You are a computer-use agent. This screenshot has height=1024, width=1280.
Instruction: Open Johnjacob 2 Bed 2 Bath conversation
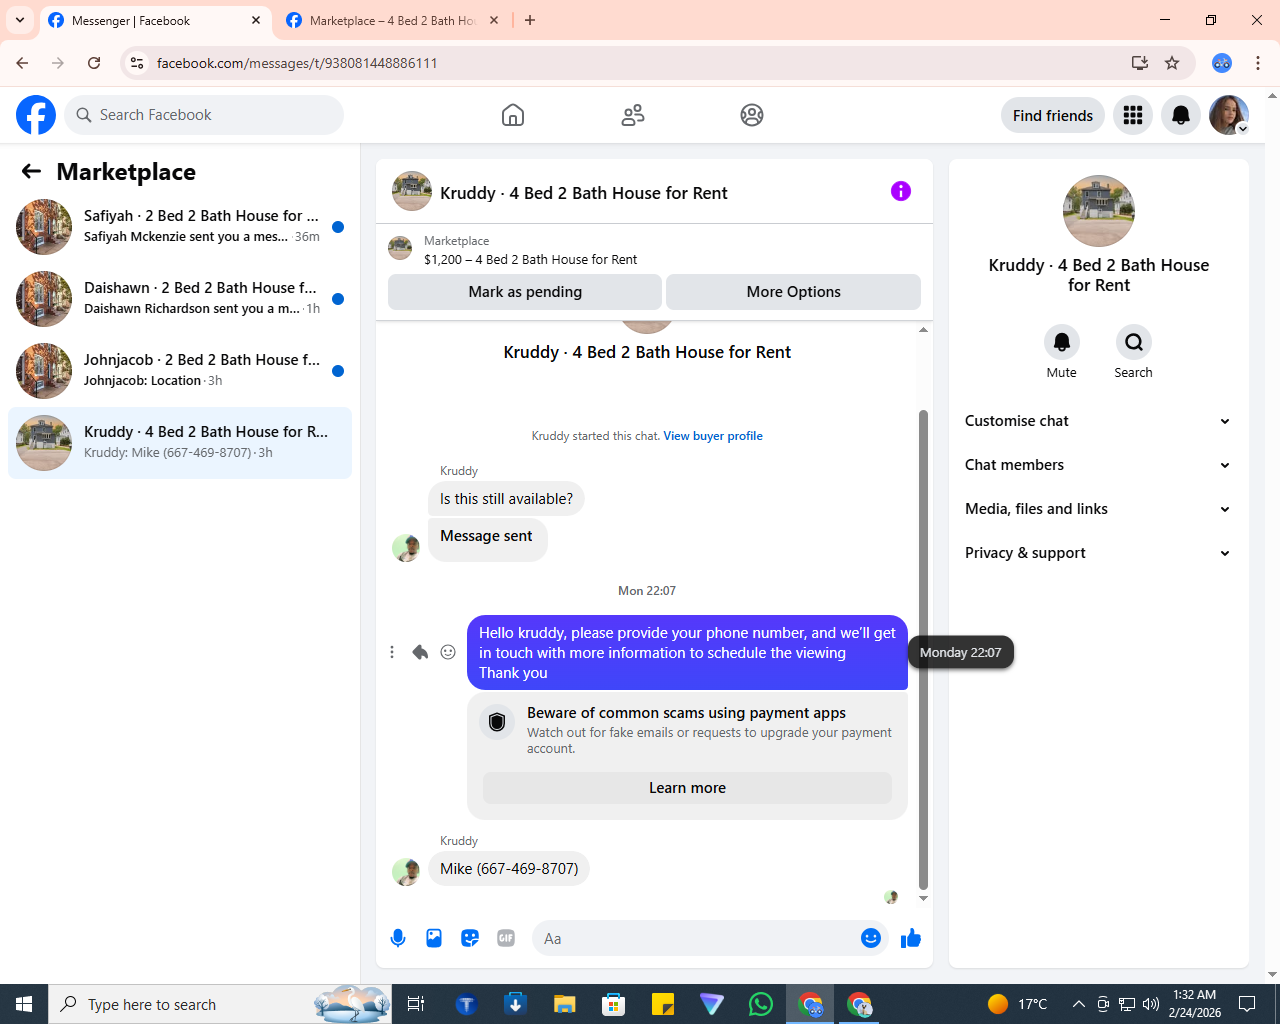[x=180, y=370]
